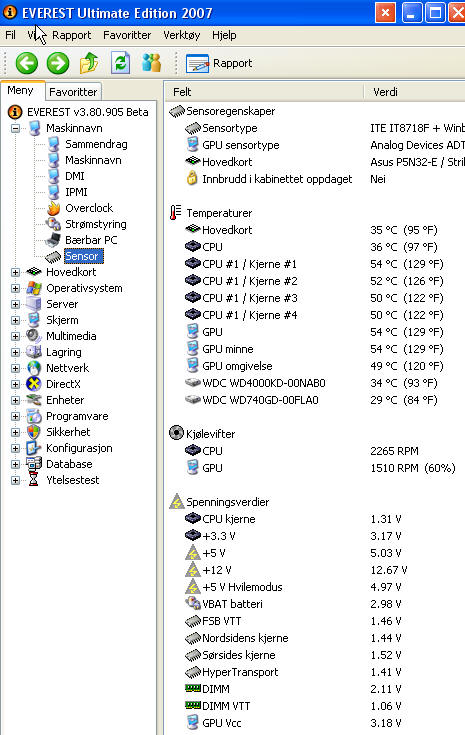Open the Fil menu
This screenshot has height=735, width=465.
tap(10, 35)
